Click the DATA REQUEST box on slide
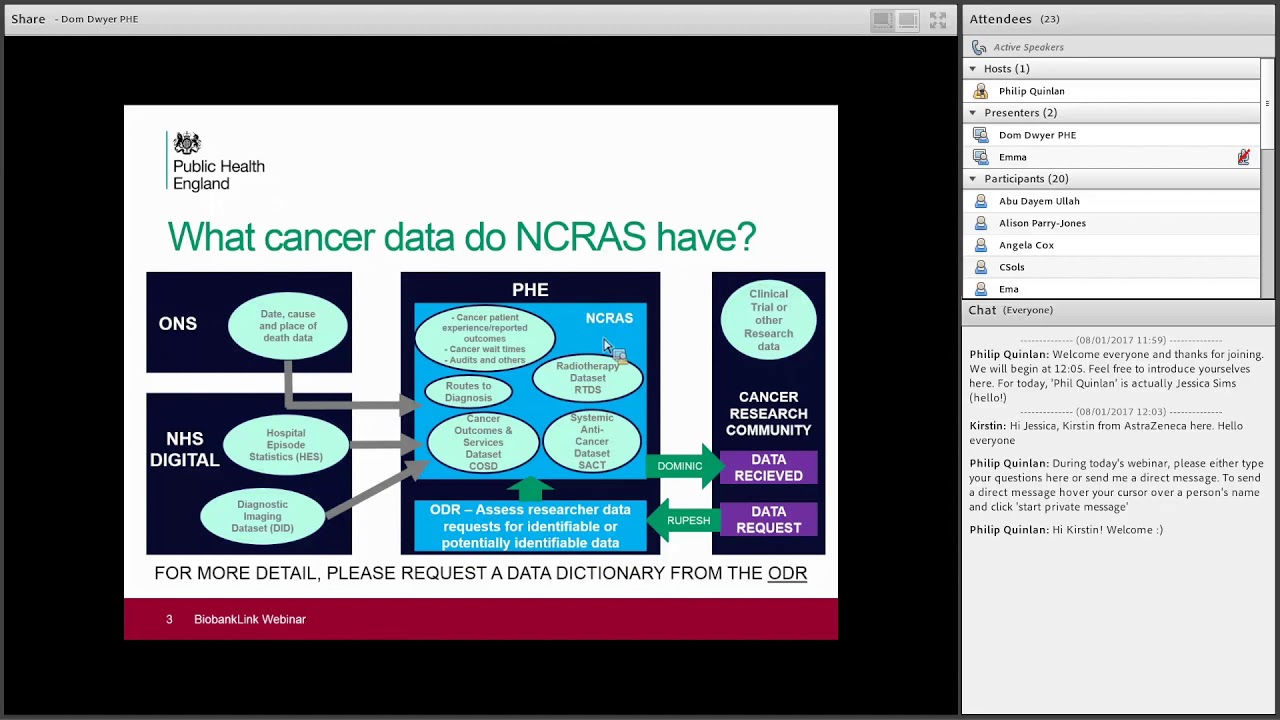Image resolution: width=1280 pixels, height=720 pixels. pyautogui.click(x=768, y=519)
